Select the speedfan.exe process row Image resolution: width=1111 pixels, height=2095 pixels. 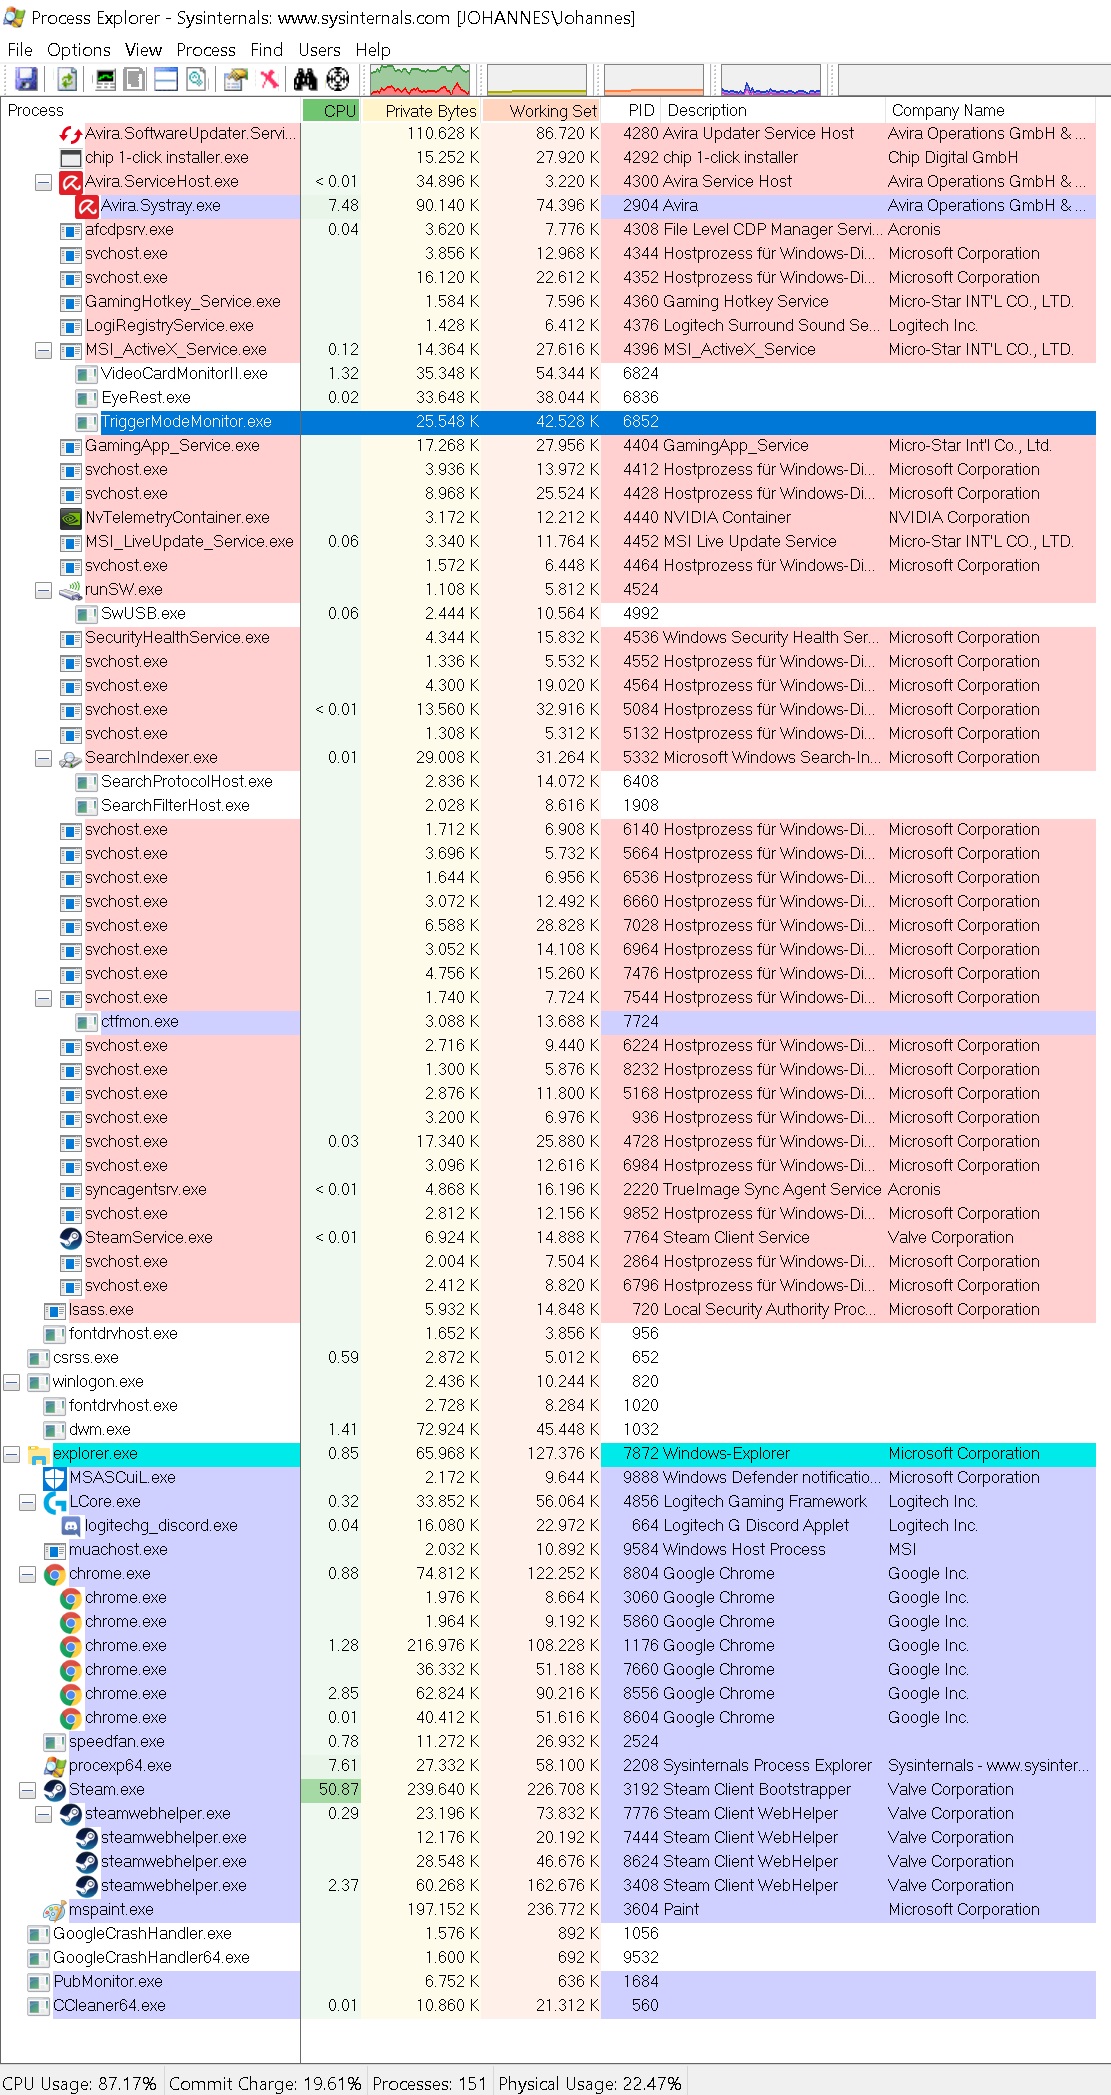point(548,1742)
